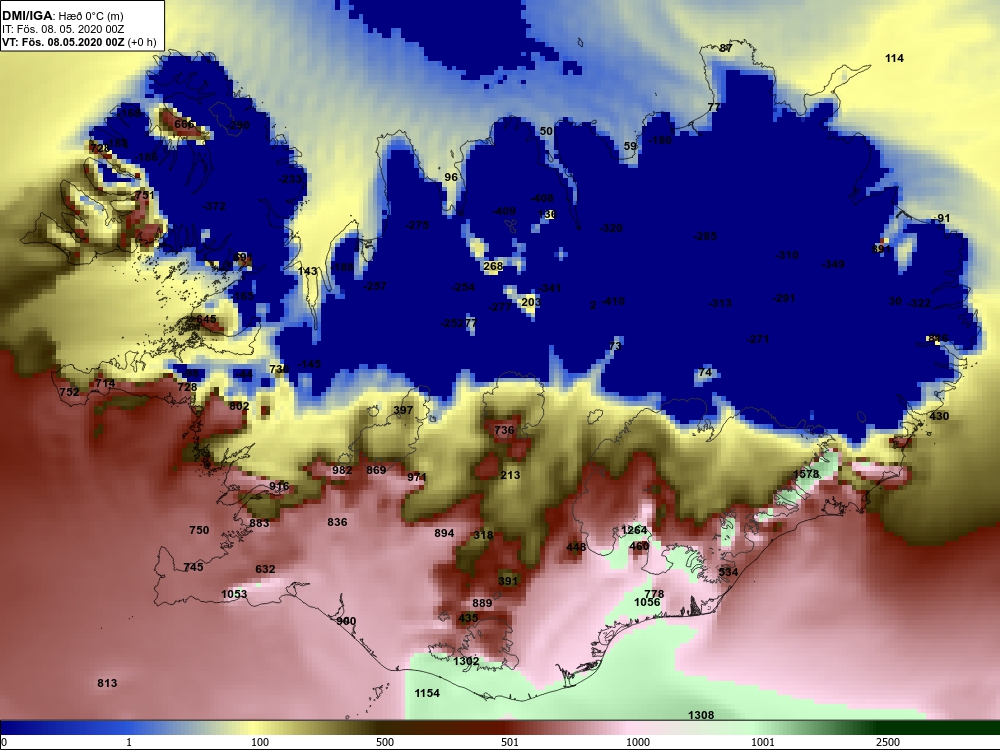Viewport: 1000px width, 750px height.
Task: Click the map value "750"
Action: click(199, 530)
